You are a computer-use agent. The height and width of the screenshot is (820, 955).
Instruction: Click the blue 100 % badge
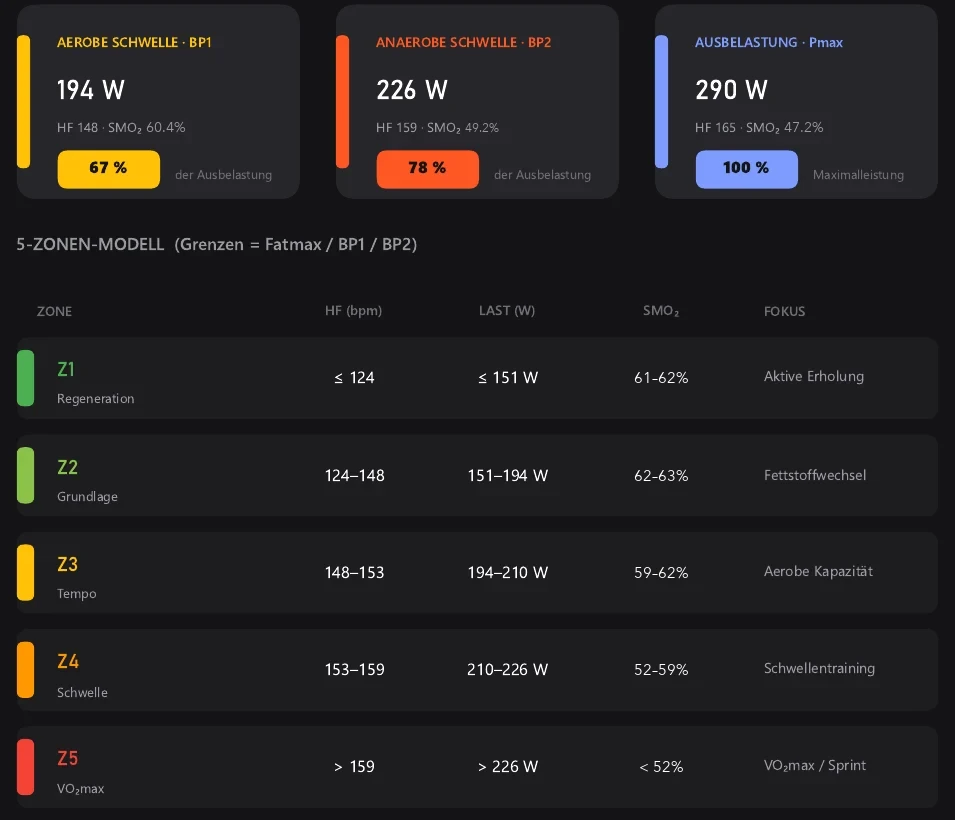coord(747,169)
